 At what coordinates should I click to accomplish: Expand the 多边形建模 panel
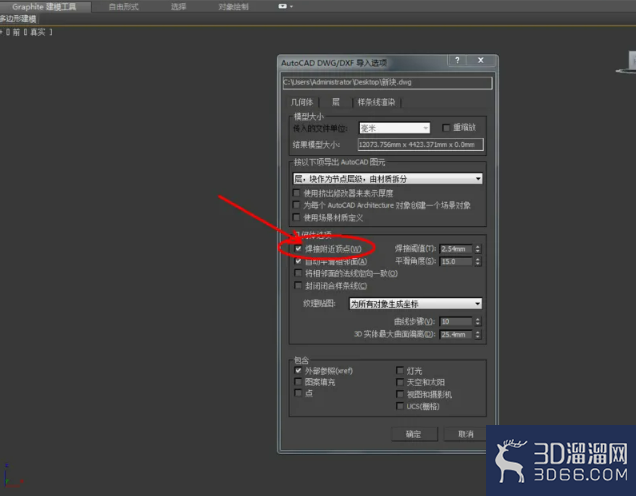pyautogui.click(x=18, y=19)
